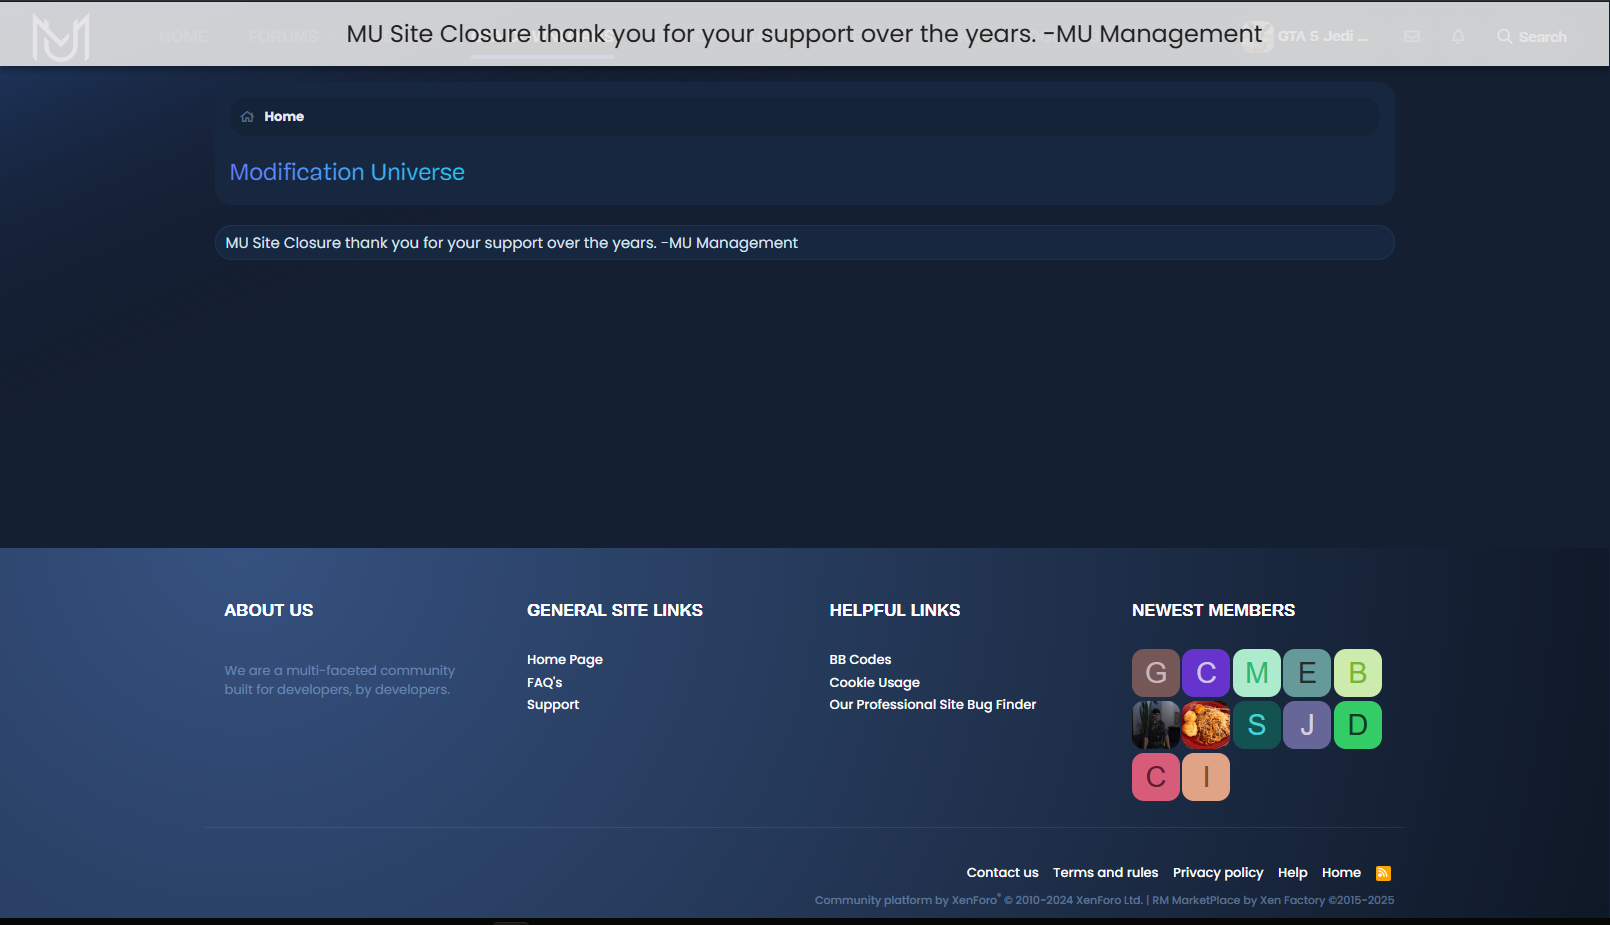Click the NEWEST MEMBERS heading

click(x=1213, y=610)
